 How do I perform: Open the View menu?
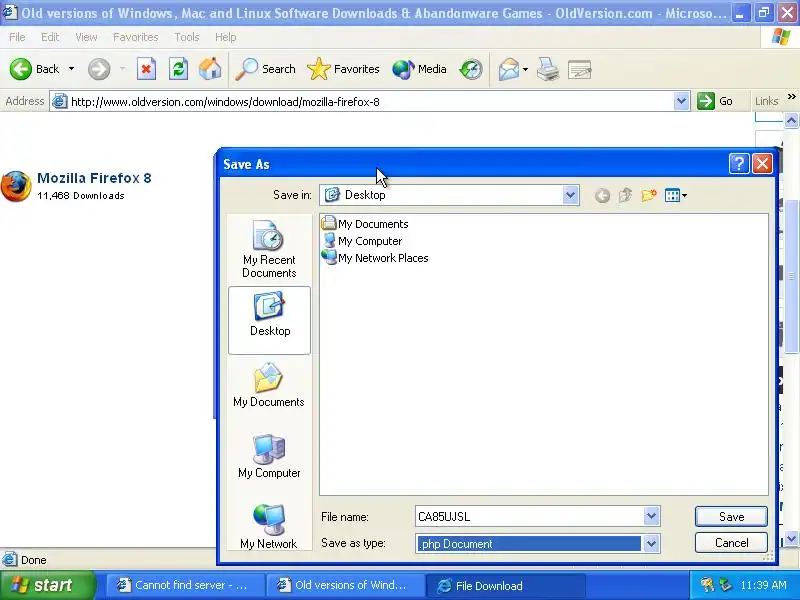pyautogui.click(x=86, y=37)
